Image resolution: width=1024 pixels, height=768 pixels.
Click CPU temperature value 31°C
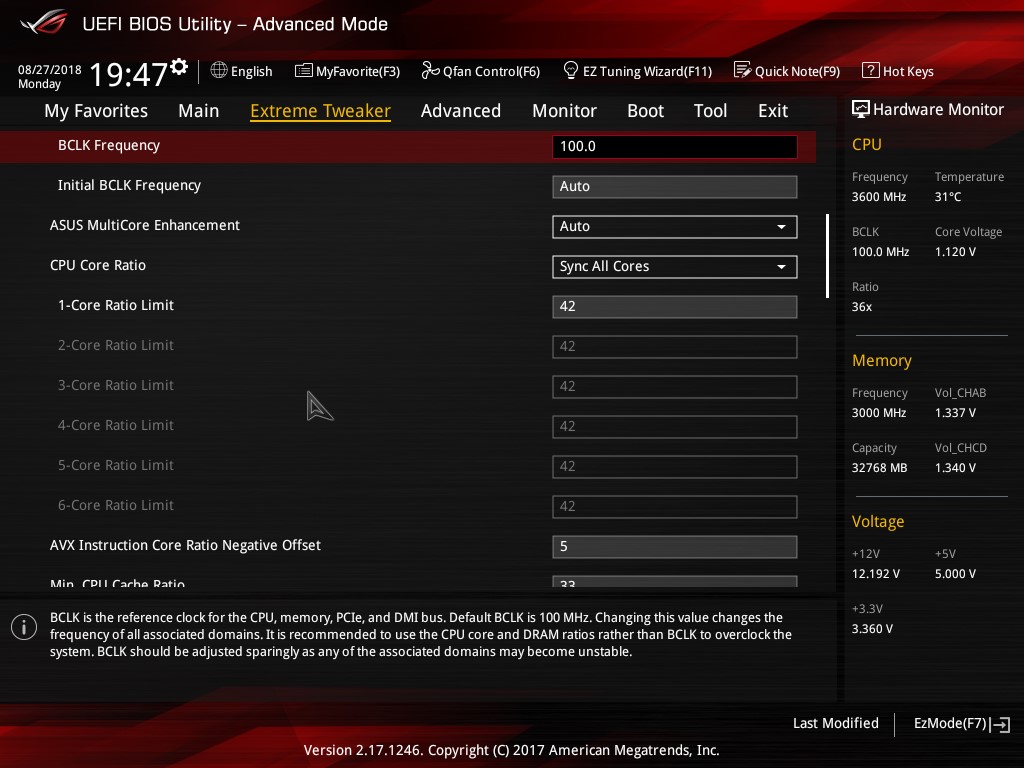tap(948, 197)
